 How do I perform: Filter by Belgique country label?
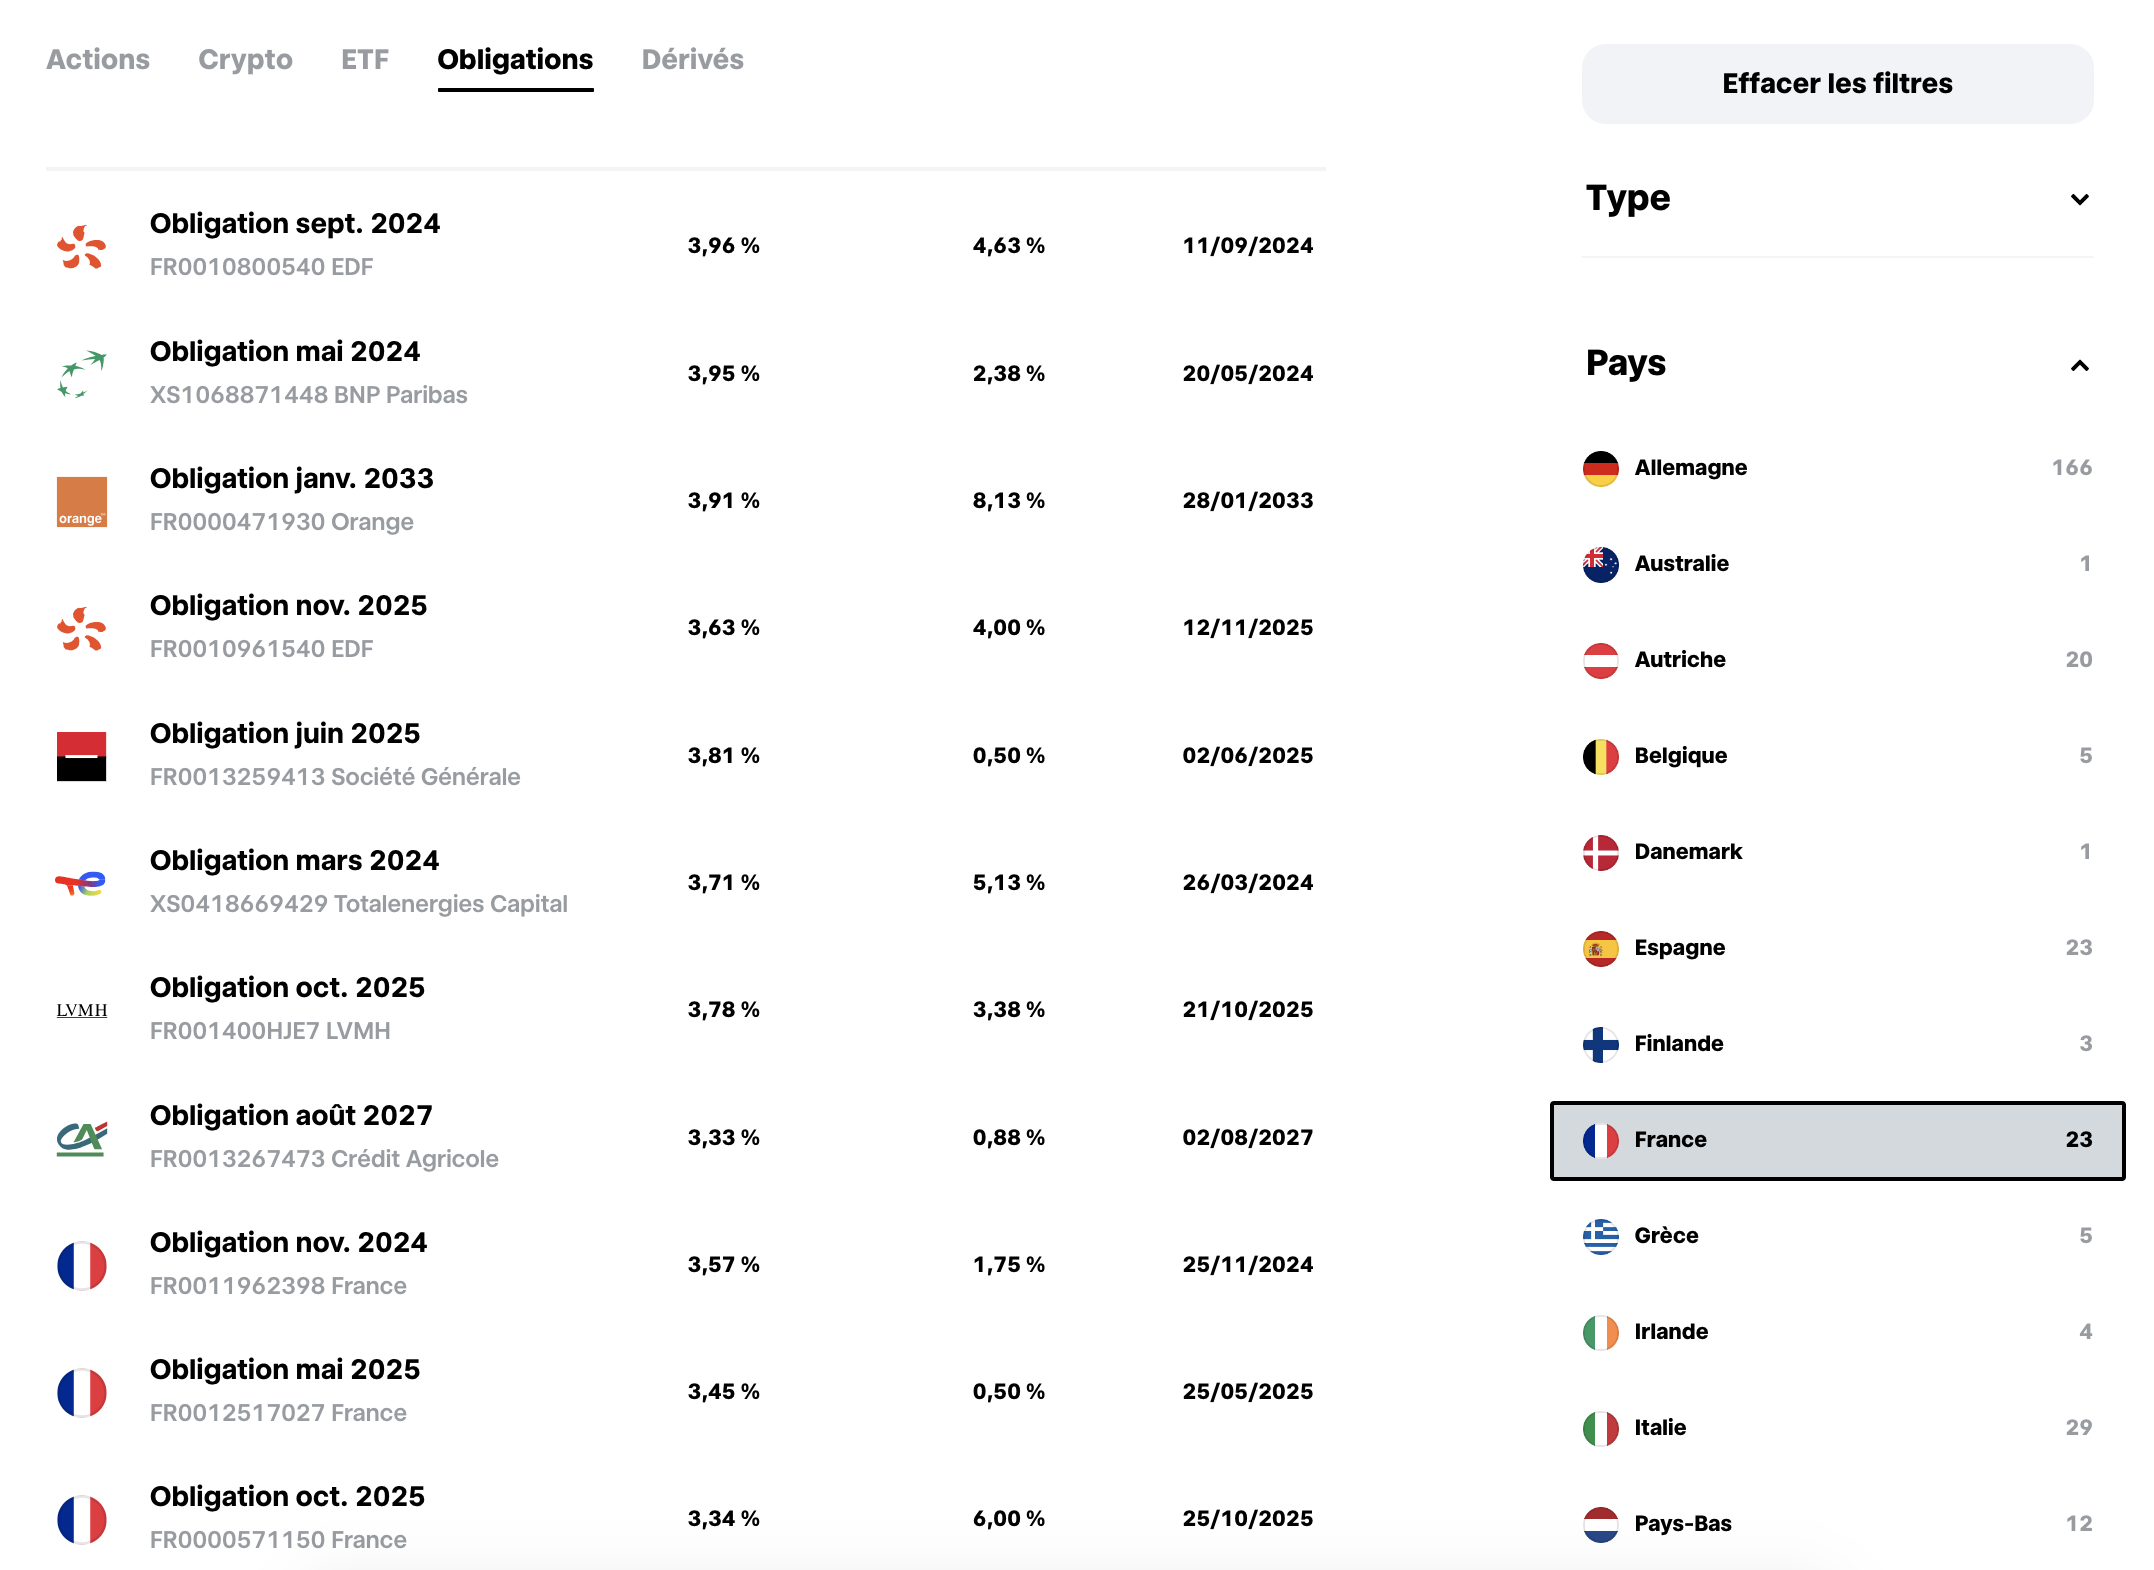tap(1680, 756)
